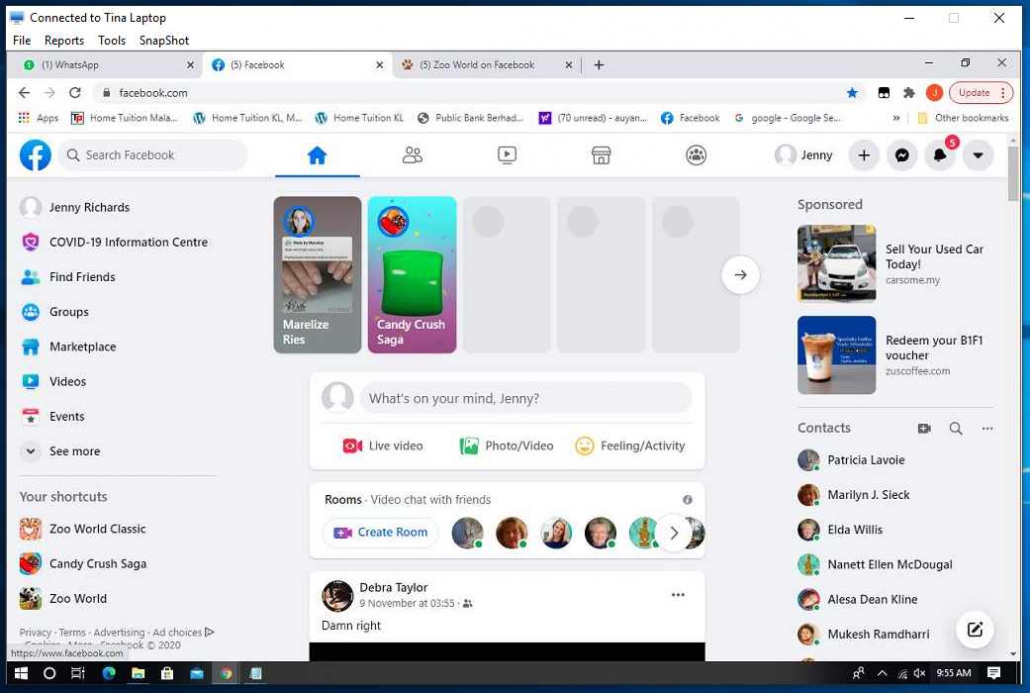Click the "What's on your mind, Jenny?" field

pyautogui.click(x=525, y=398)
